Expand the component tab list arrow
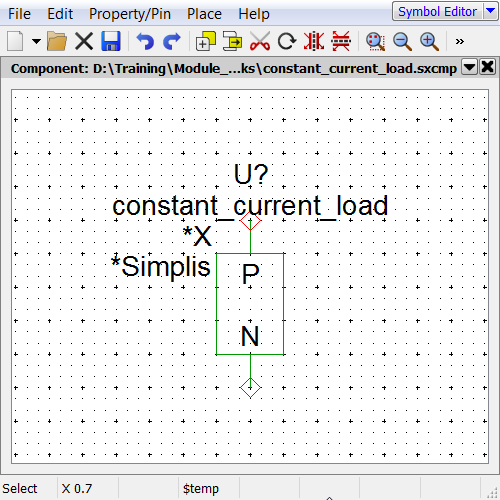This screenshot has width=500, height=500. [469, 68]
